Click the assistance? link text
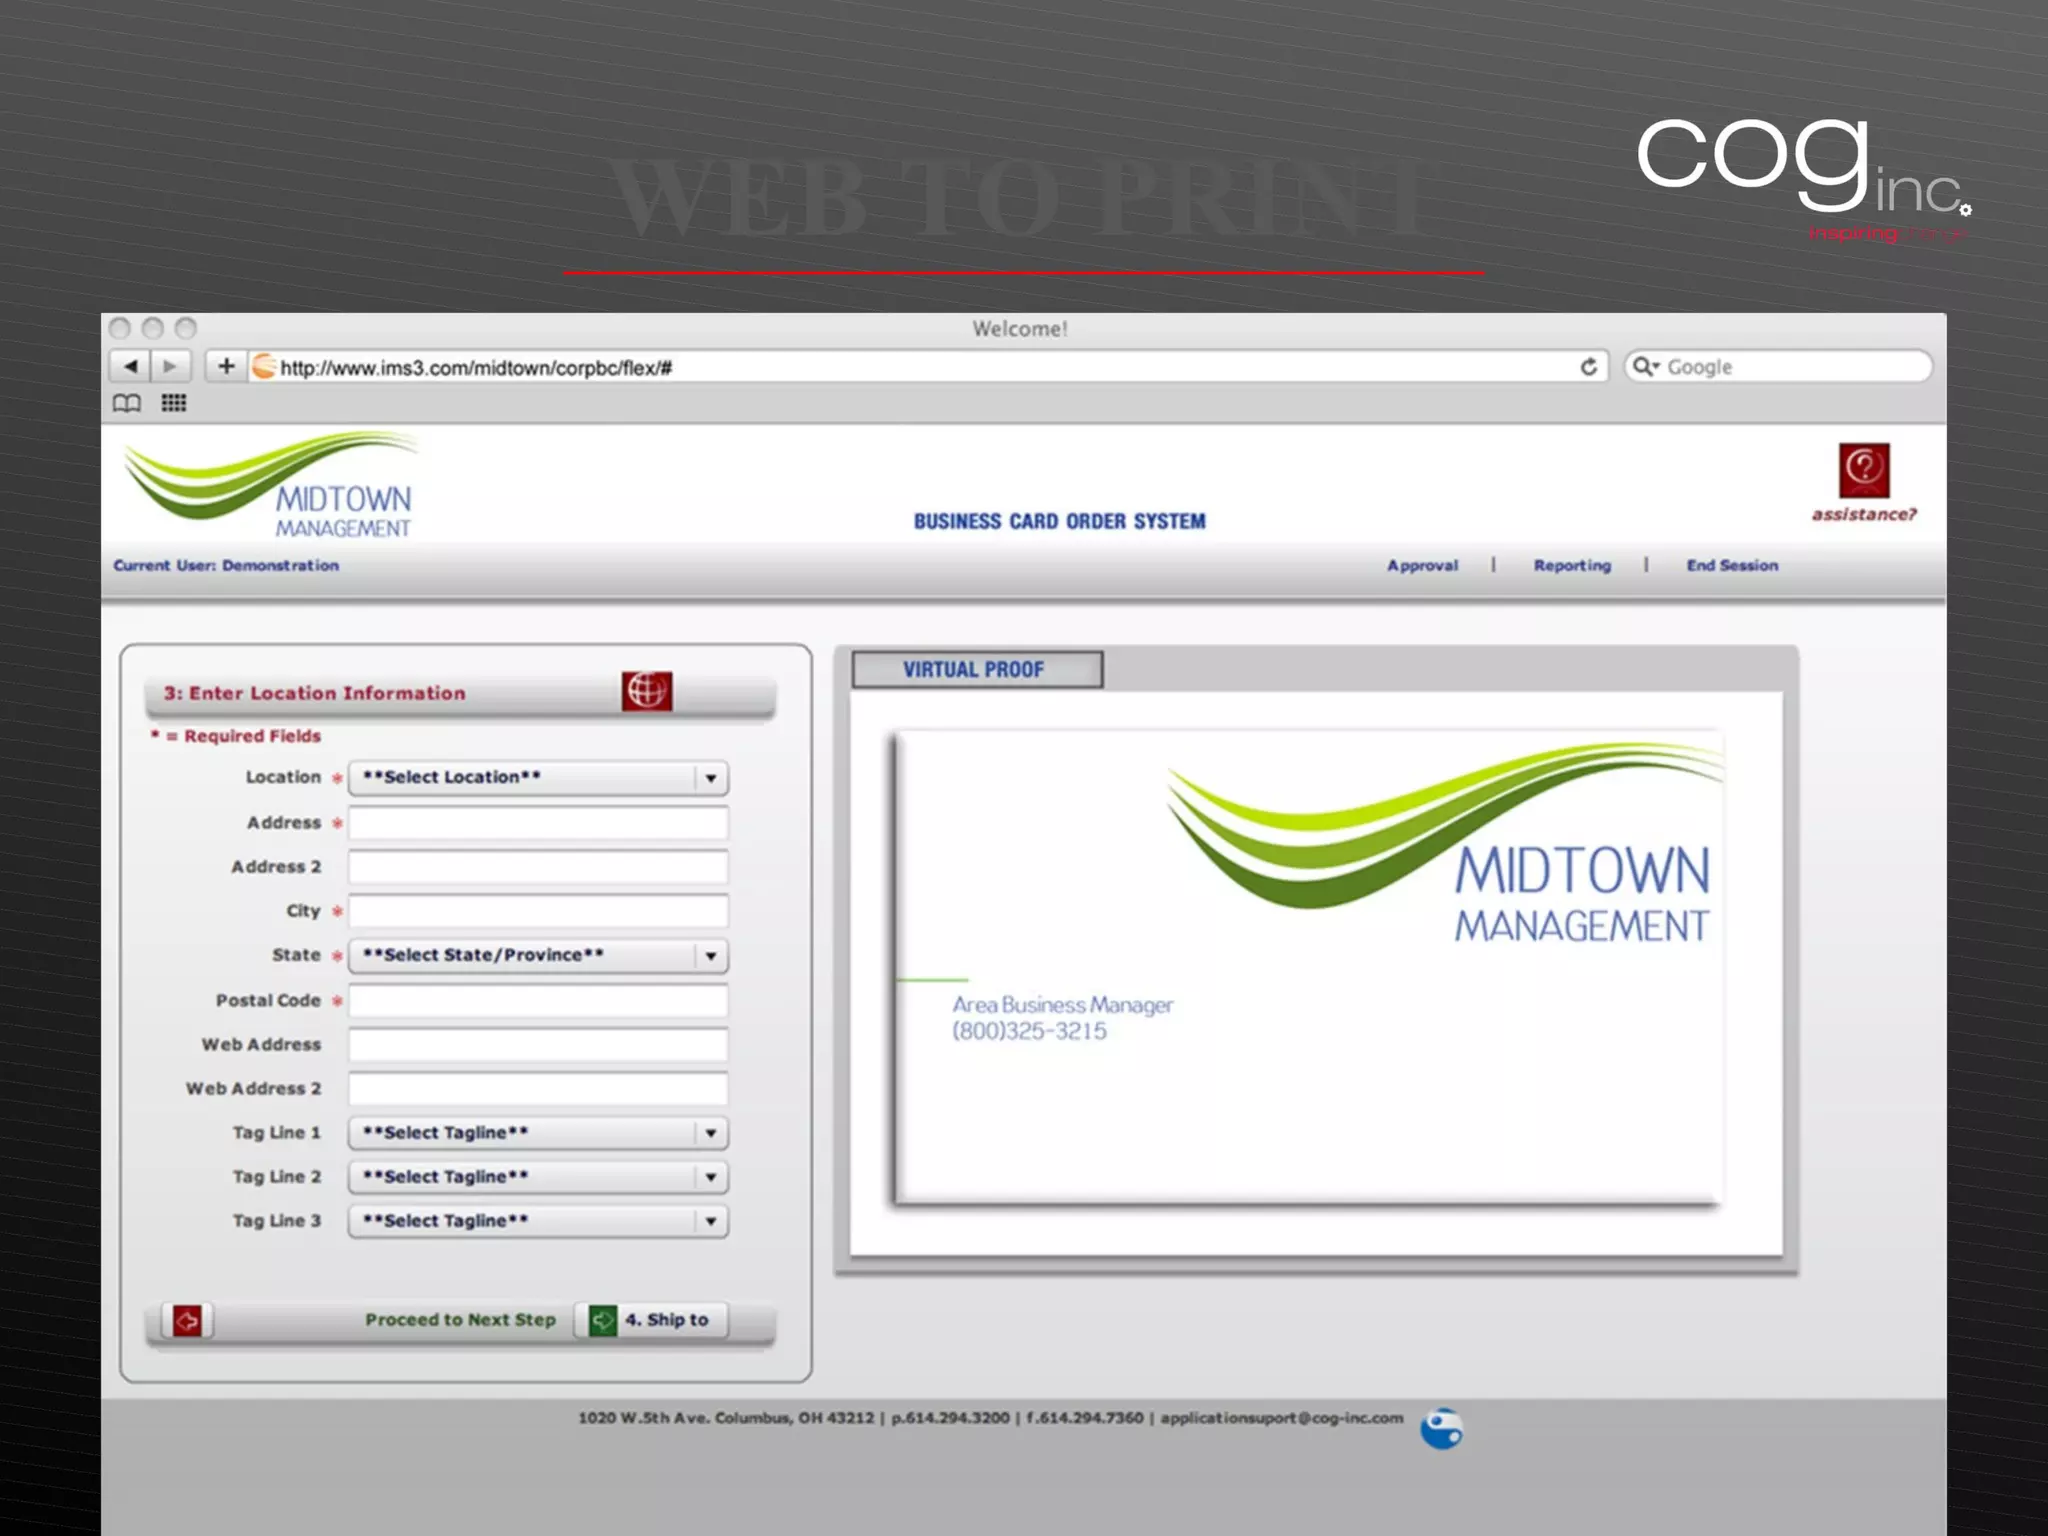The height and width of the screenshot is (1536, 2048). 1864,514
